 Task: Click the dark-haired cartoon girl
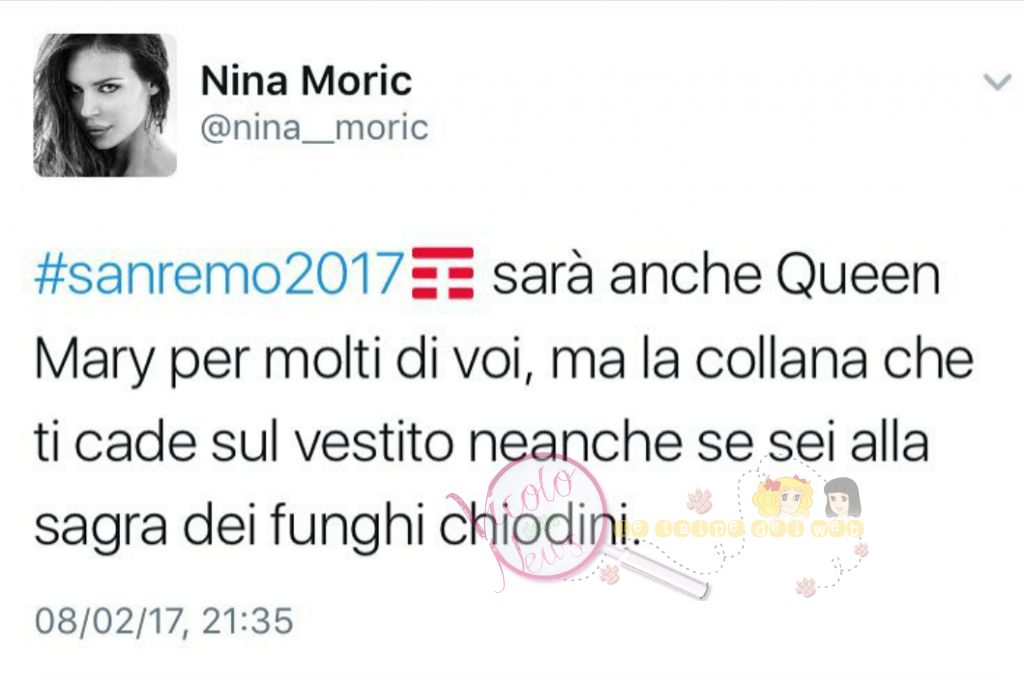[x=842, y=498]
